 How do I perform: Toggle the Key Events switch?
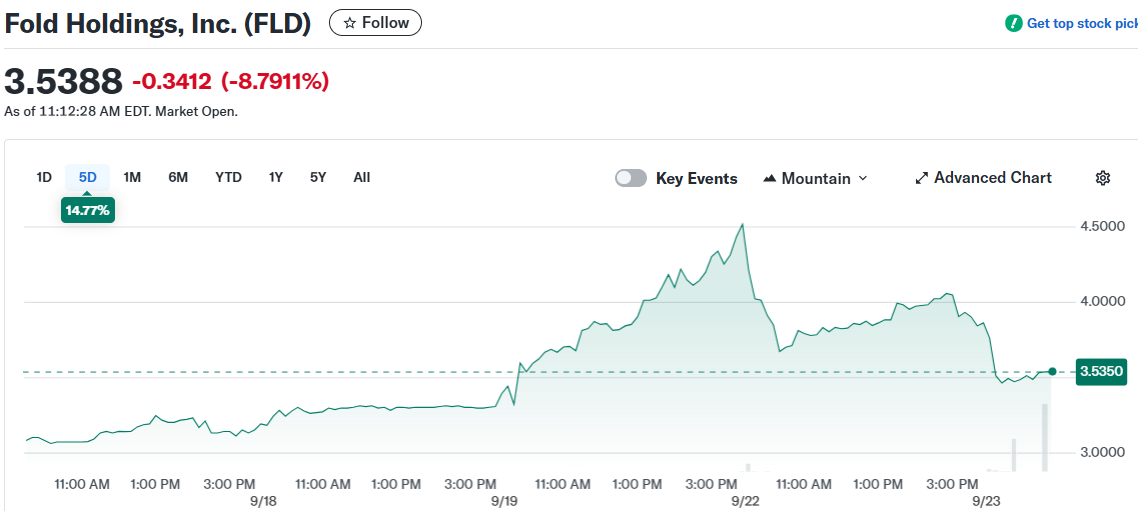631,179
